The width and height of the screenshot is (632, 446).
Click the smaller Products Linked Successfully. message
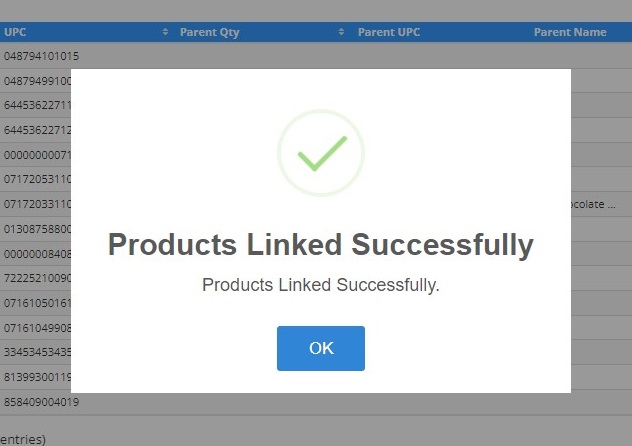click(321, 285)
